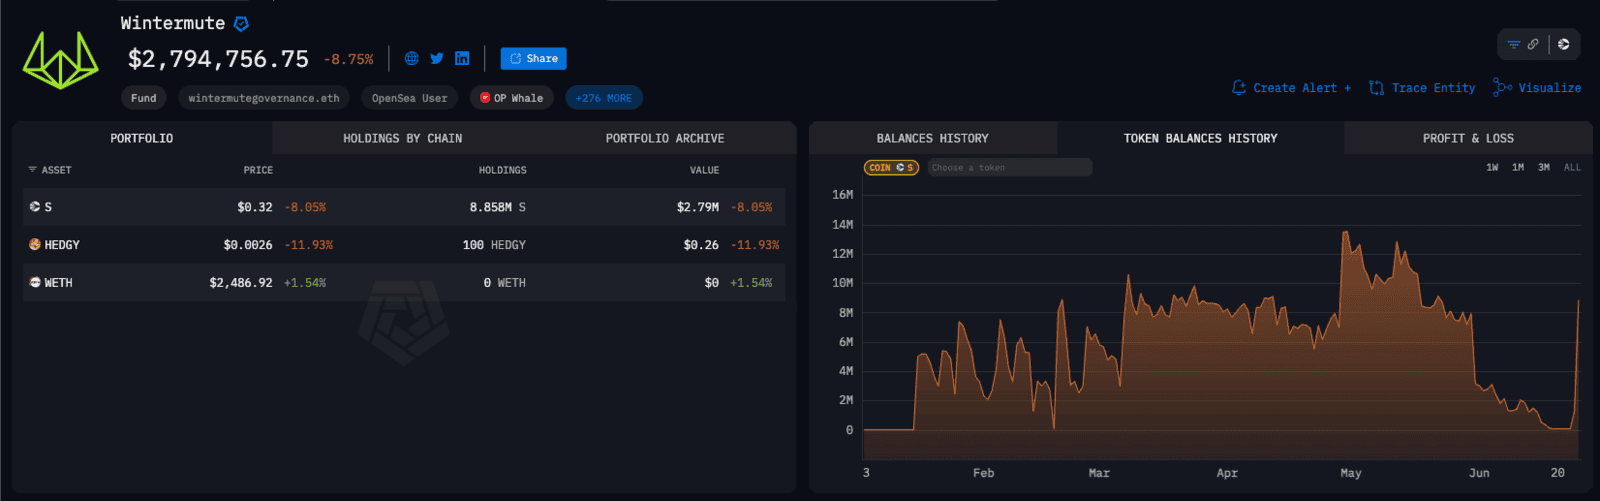Switch to the PORTFOLIO tab
The image size is (1600, 501).
point(142,138)
